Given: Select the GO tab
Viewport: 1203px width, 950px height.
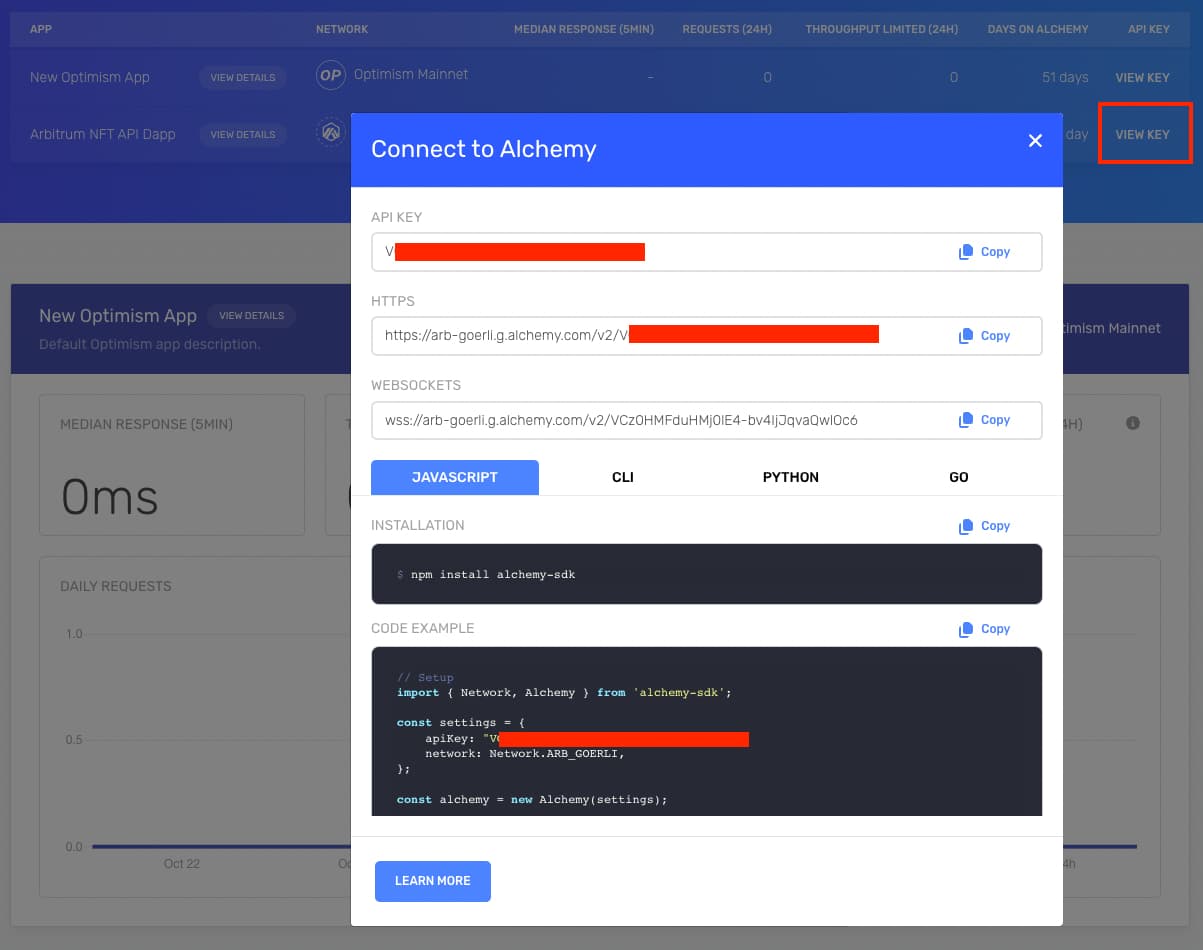Looking at the screenshot, I should [958, 477].
